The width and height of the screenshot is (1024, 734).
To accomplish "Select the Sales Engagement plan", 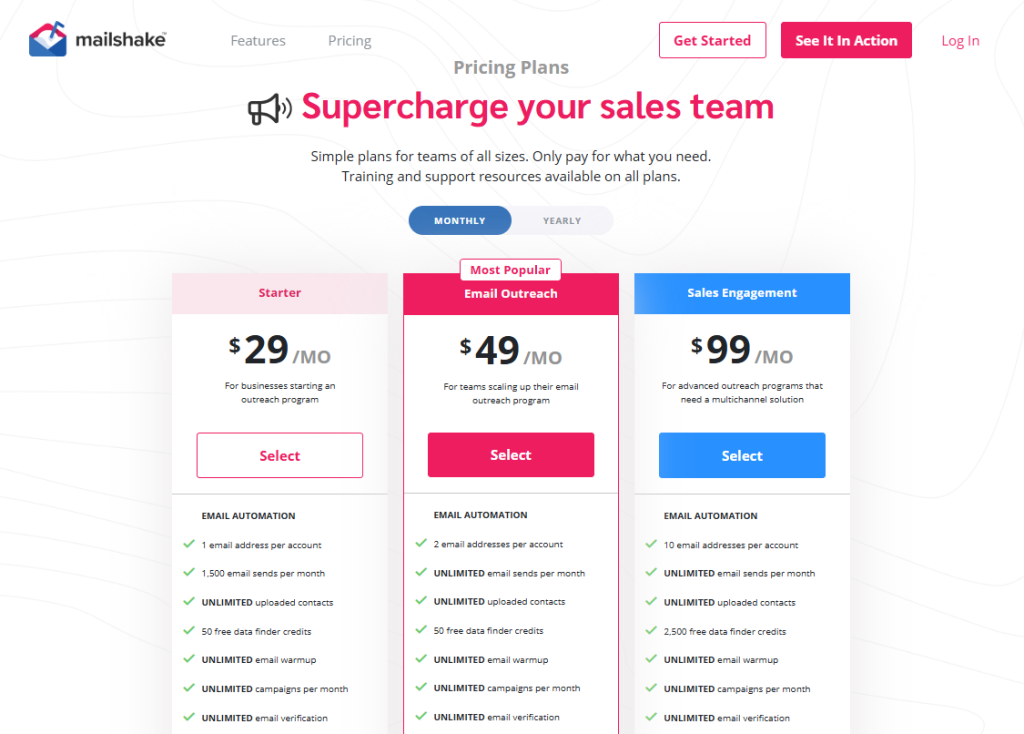I will pyautogui.click(x=741, y=455).
